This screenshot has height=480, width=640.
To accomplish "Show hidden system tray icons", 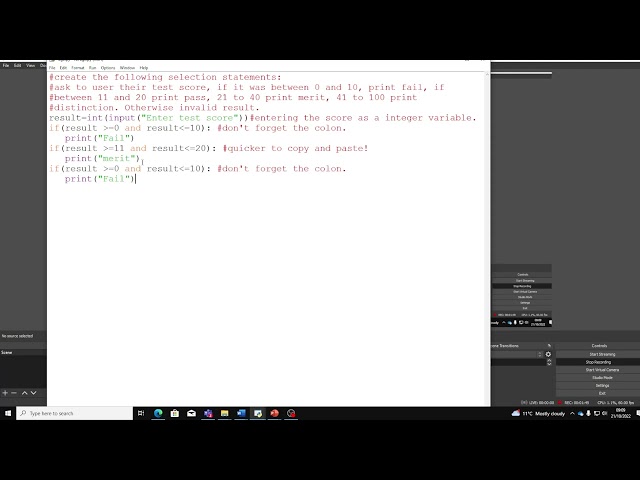I will [x=572, y=413].
